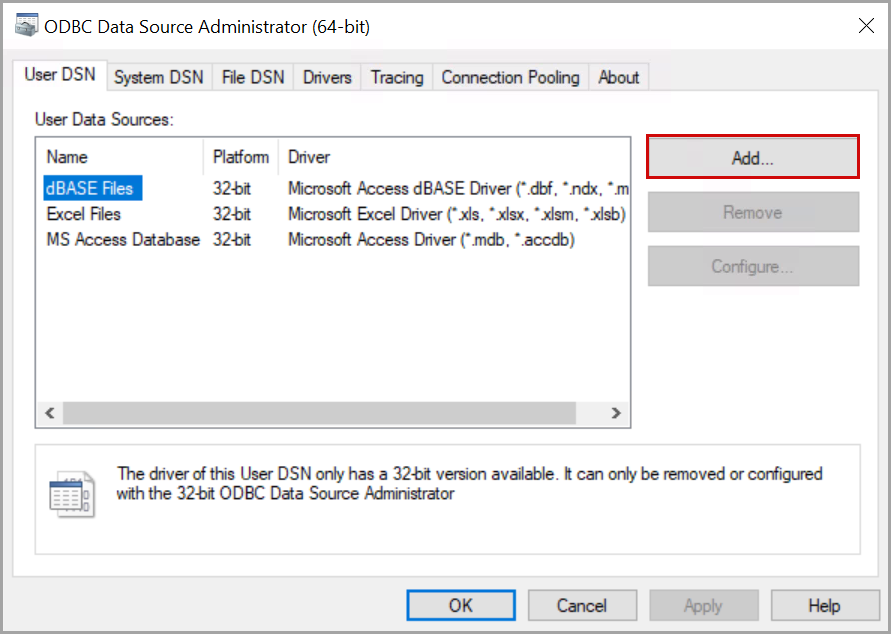Click the Add... button
This screenshot has height=634, width=891.
click(752, 158)
